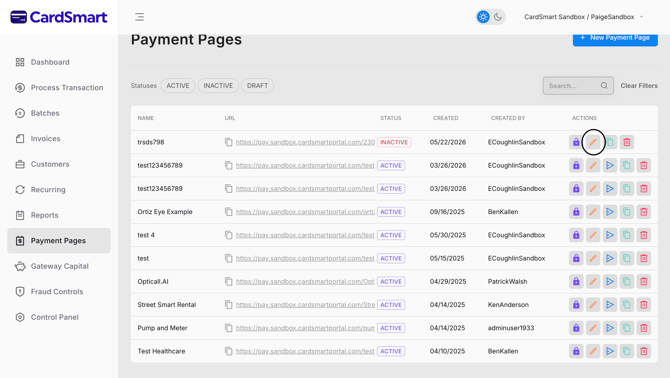Click creator name adminuser1933
This screenshot has height=378, width=670.
point(511,328)
